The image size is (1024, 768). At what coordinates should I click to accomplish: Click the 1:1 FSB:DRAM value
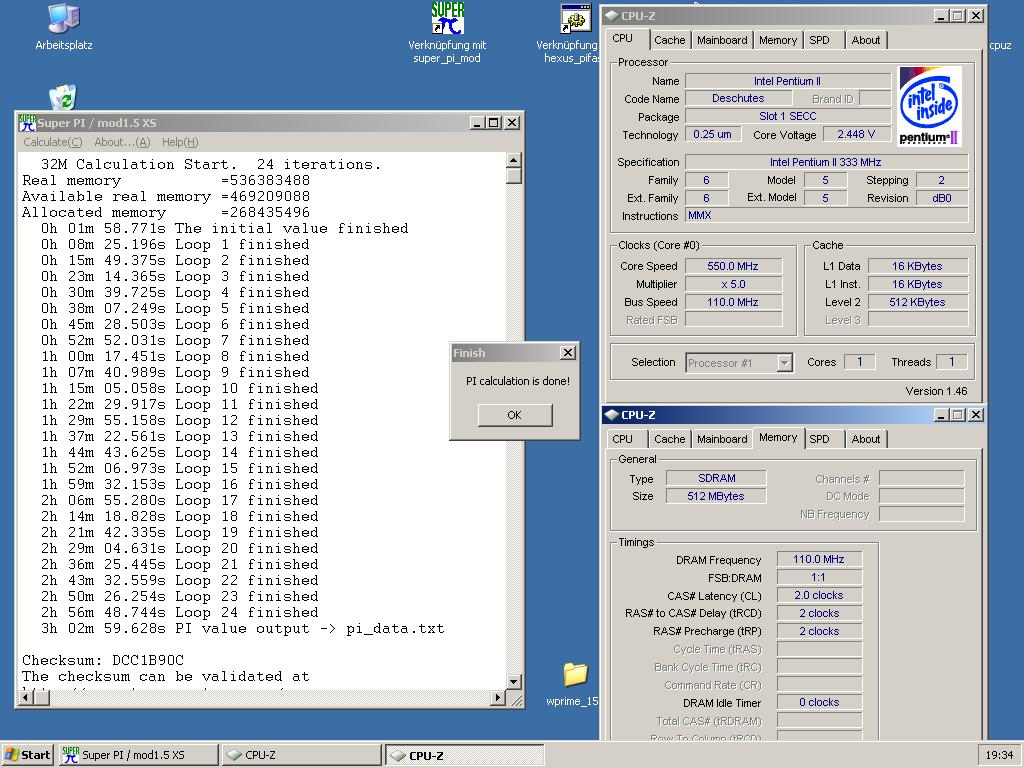tap(819, 577)
